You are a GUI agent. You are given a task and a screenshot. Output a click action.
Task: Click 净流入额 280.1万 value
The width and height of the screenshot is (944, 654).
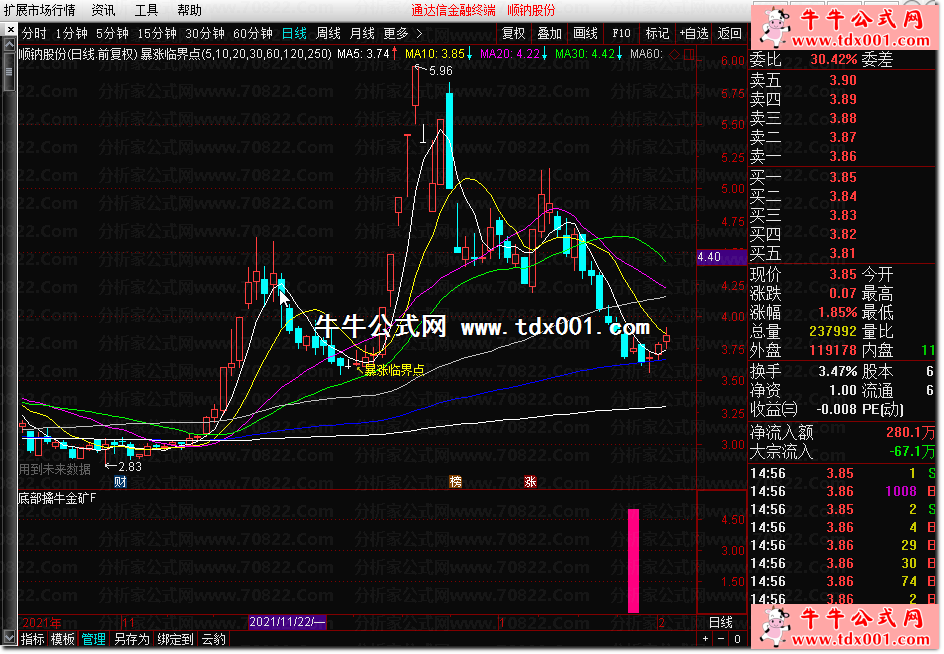(x=910, y=432)
